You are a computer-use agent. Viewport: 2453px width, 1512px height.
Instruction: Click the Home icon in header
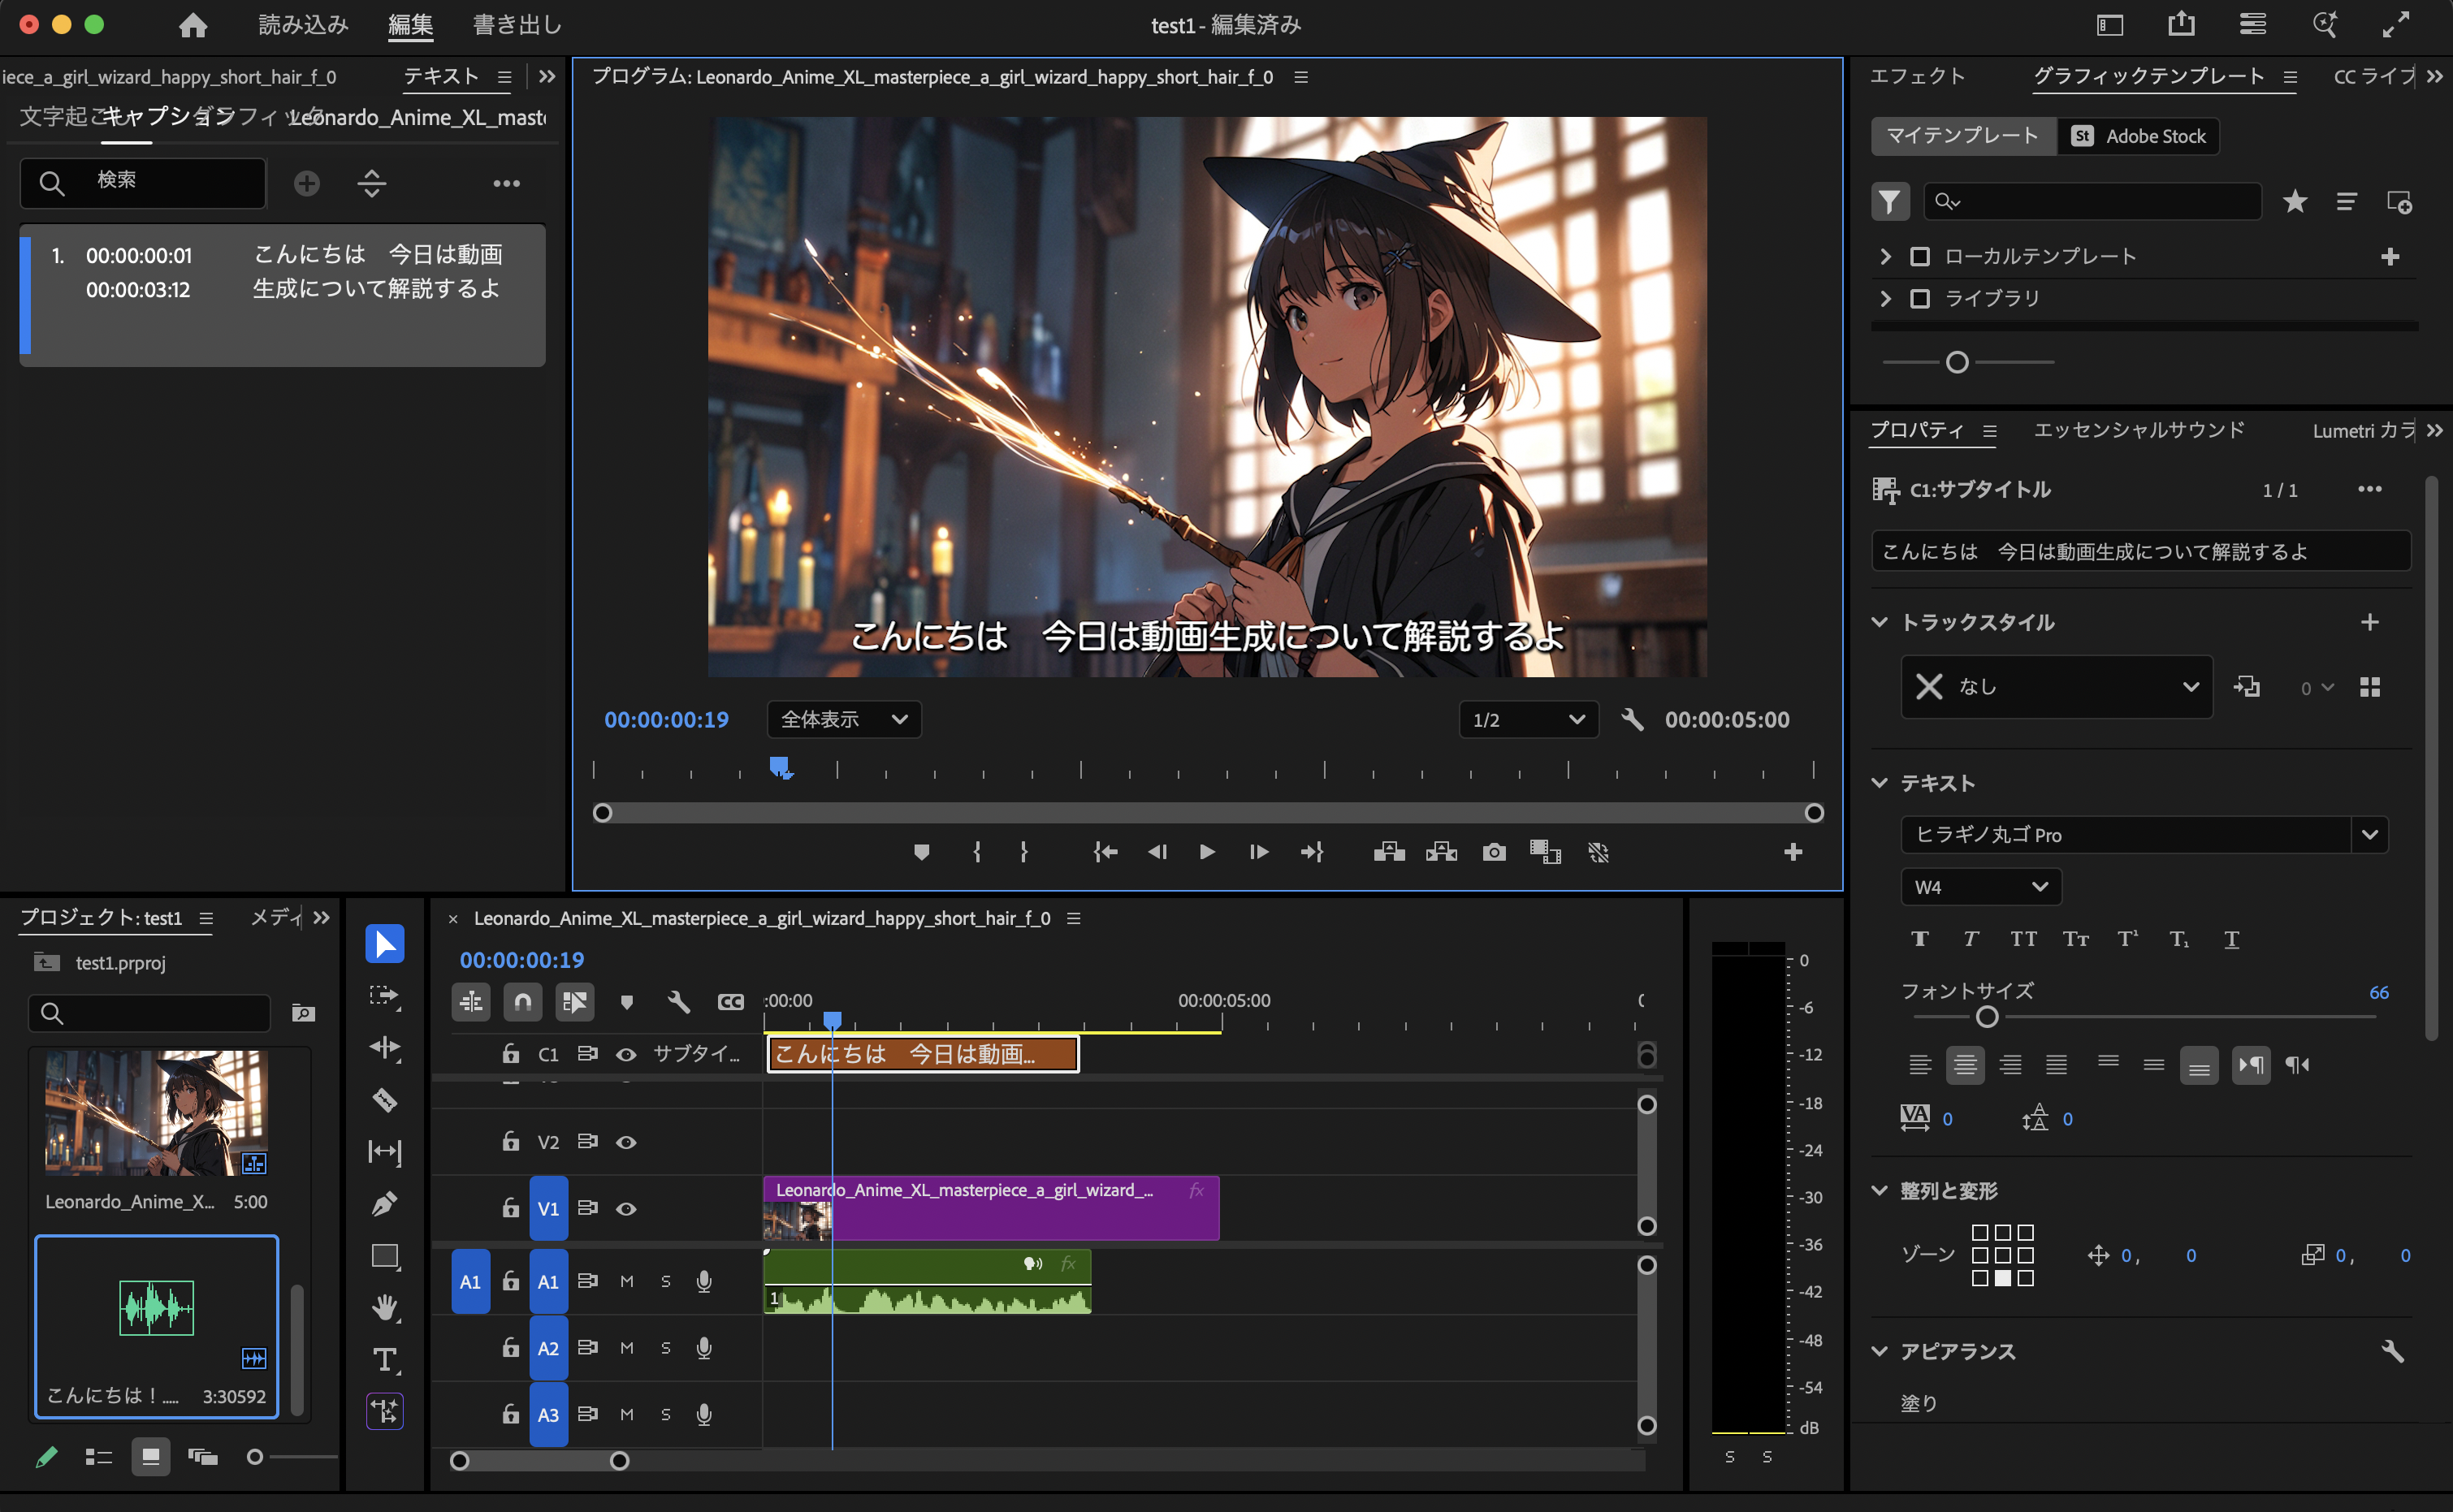point(193,25)
